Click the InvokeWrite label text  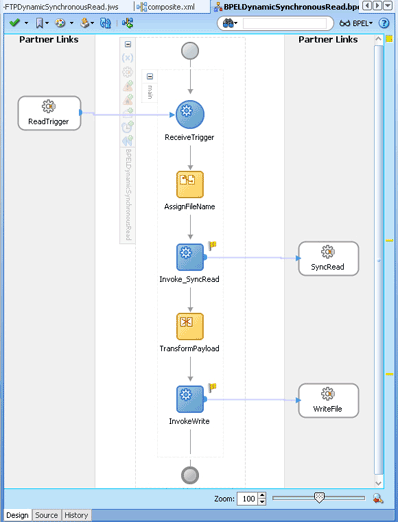[x=189, y=421]
